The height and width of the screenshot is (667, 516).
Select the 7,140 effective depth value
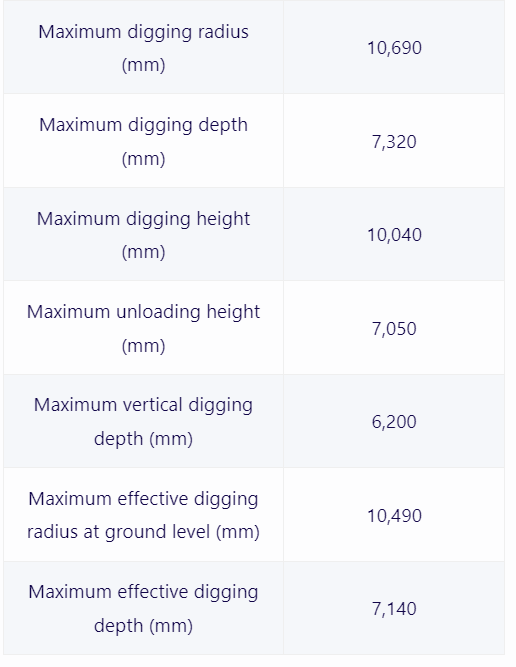tap(394, 608)
